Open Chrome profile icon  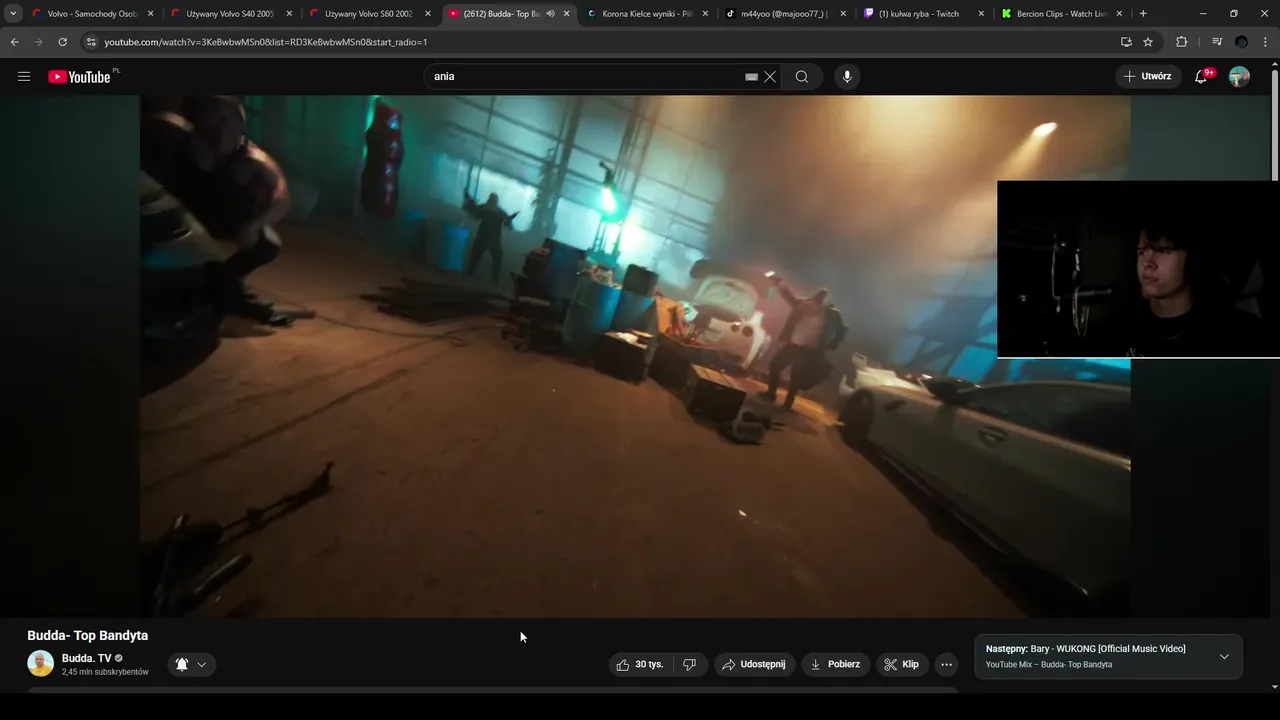pyautogui.click(x=1241, y=42)
